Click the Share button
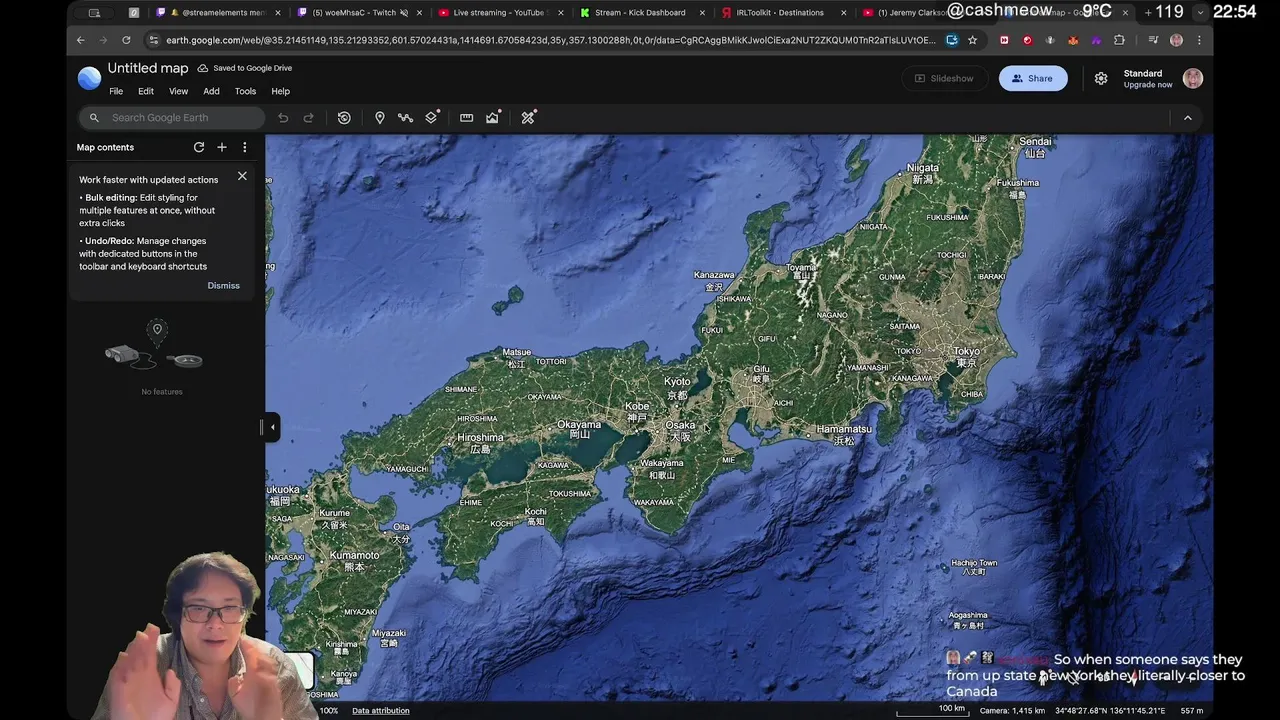This screenshot has width=1280, height=720. 1033,78
